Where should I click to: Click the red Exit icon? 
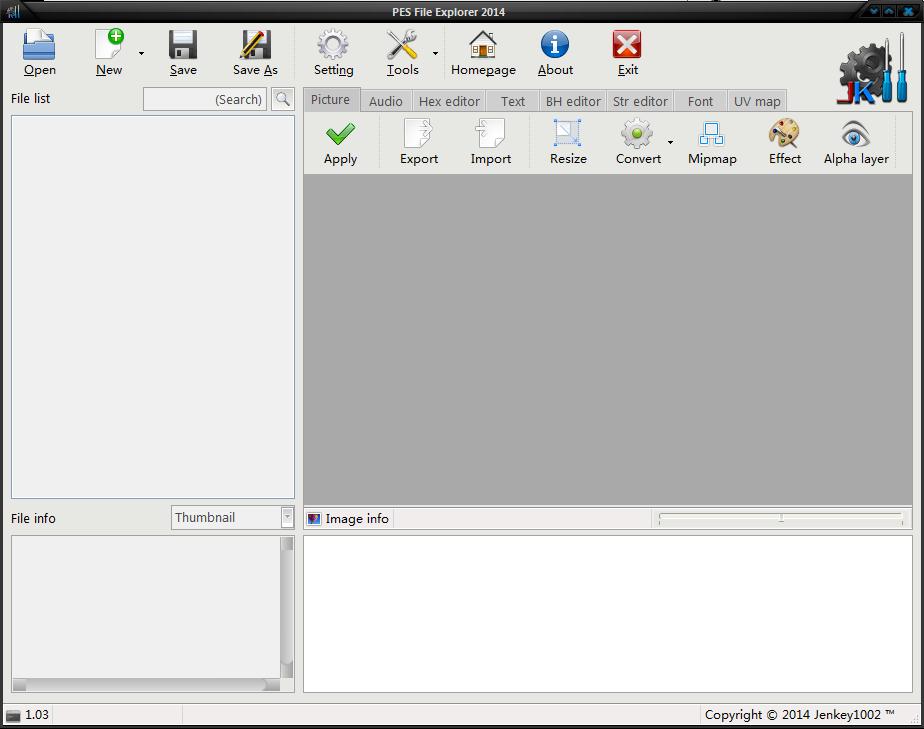tap(627, 45)
